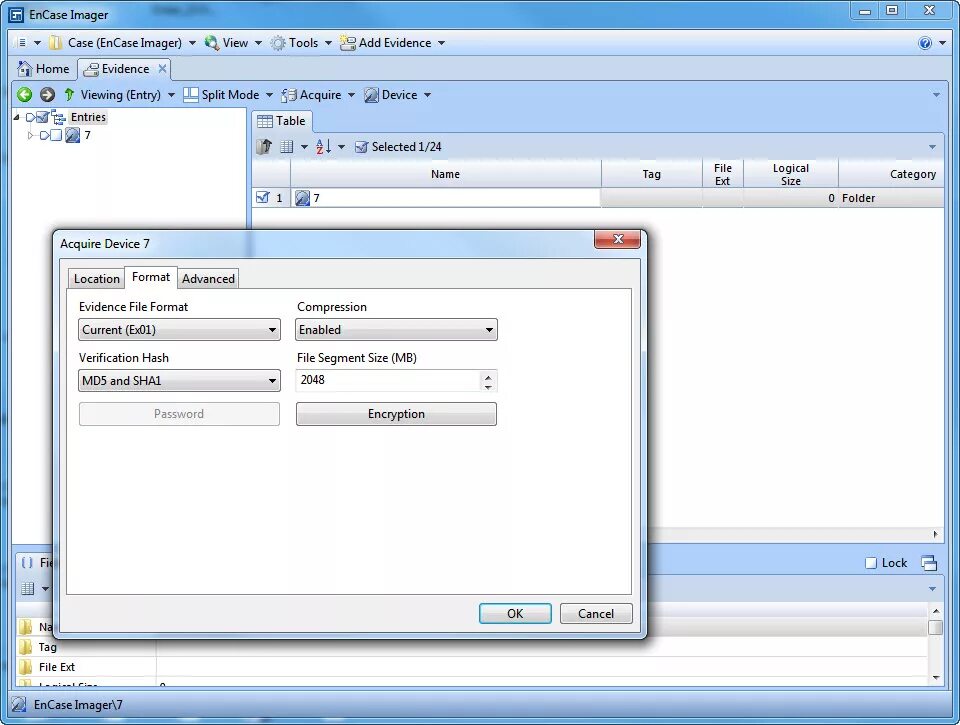Viewport: 960px width, 725px height.
Task: Click the Selected 1/24 indicator
Action: point(399,146)
